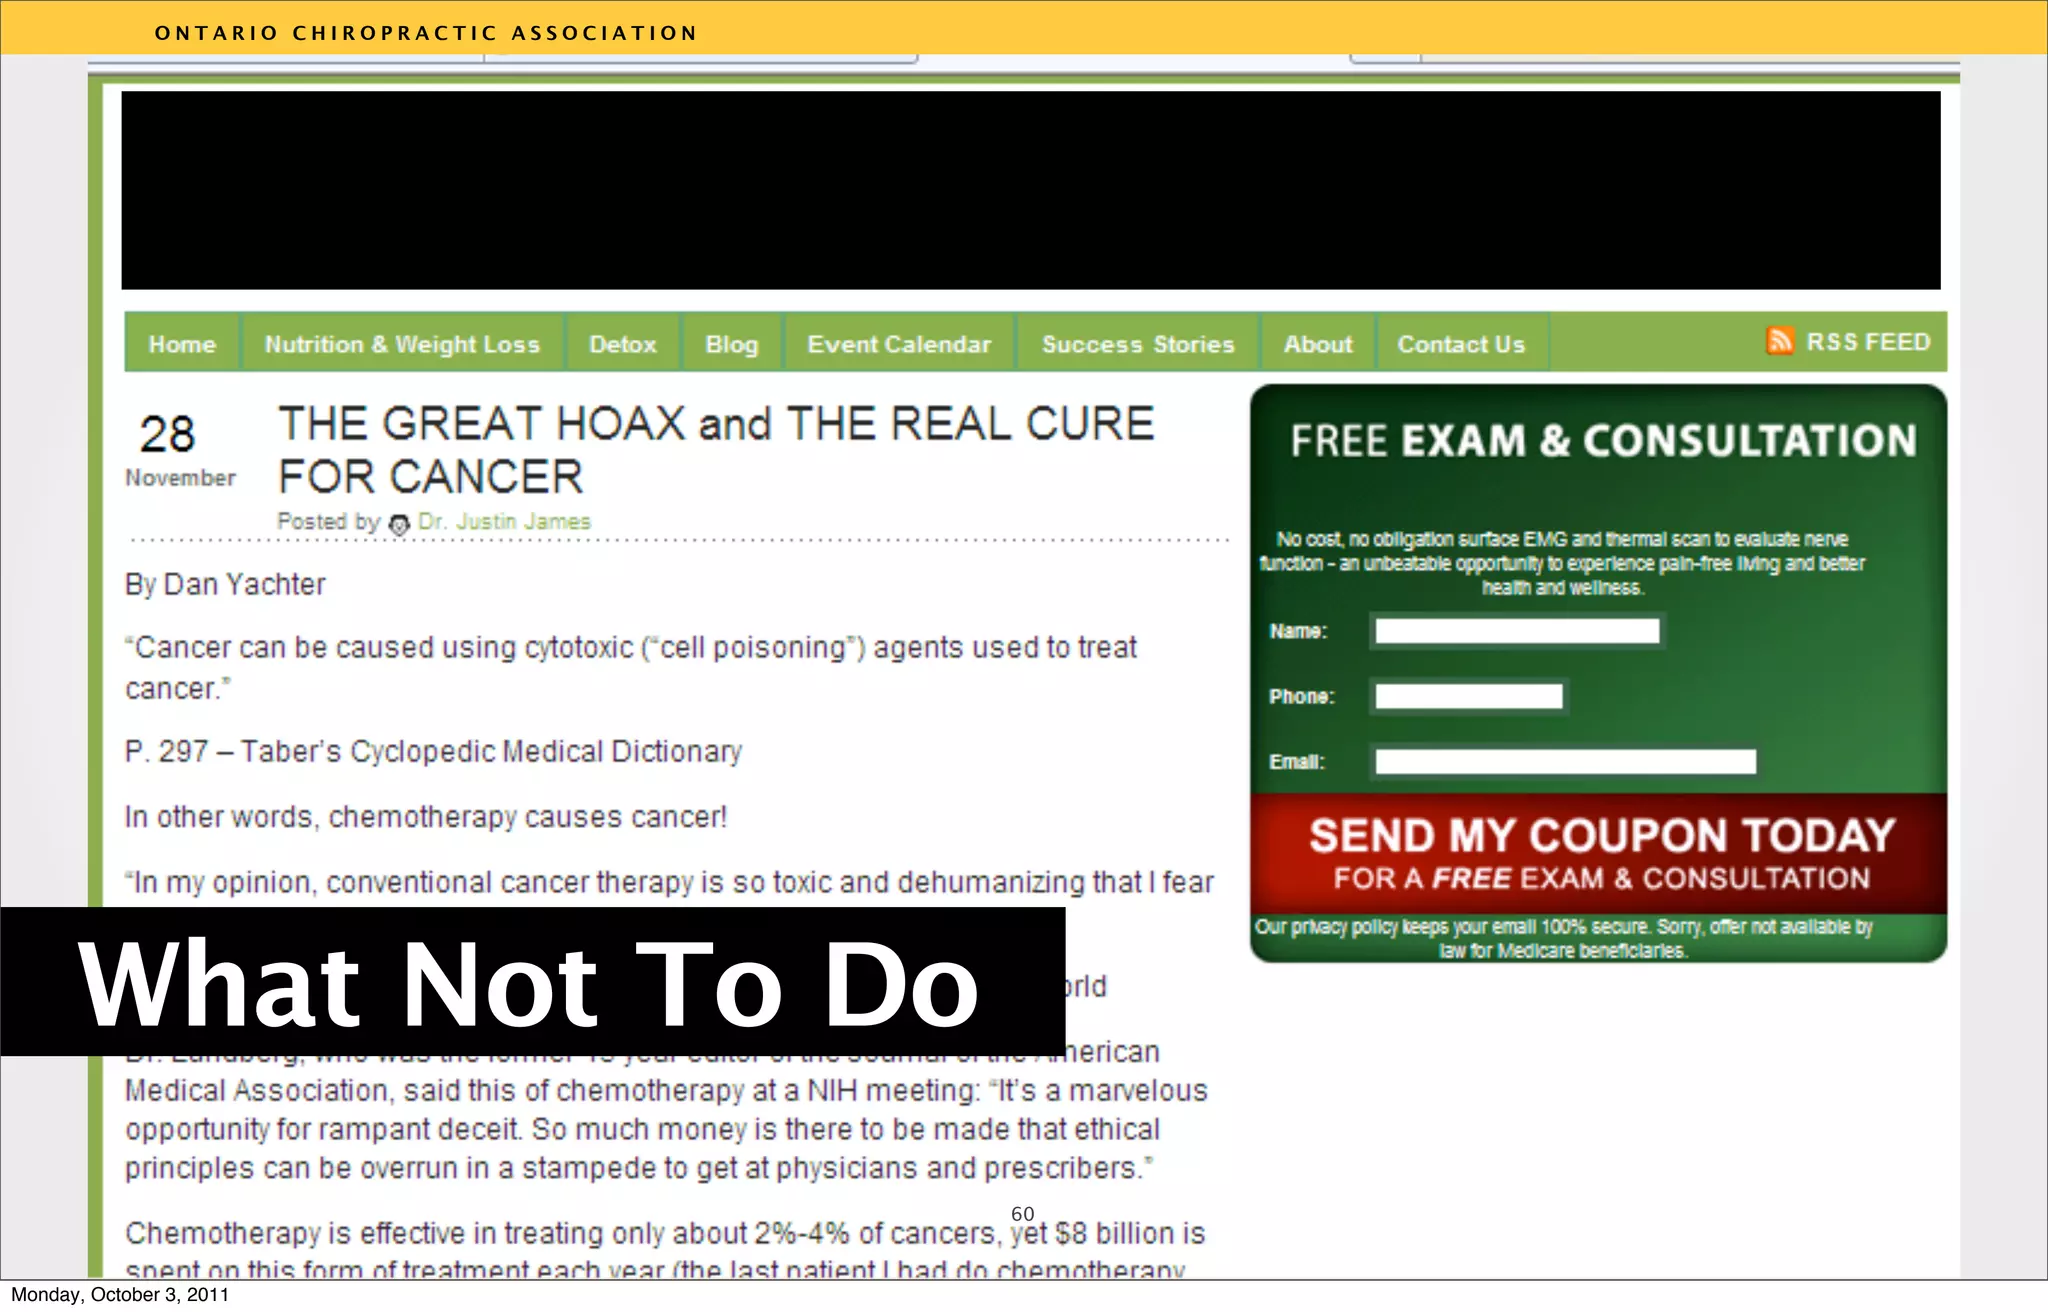The width and height of the screenshot is (2048, 1312).
Task: Click the black header banner image
Action: pos(1030,190)
